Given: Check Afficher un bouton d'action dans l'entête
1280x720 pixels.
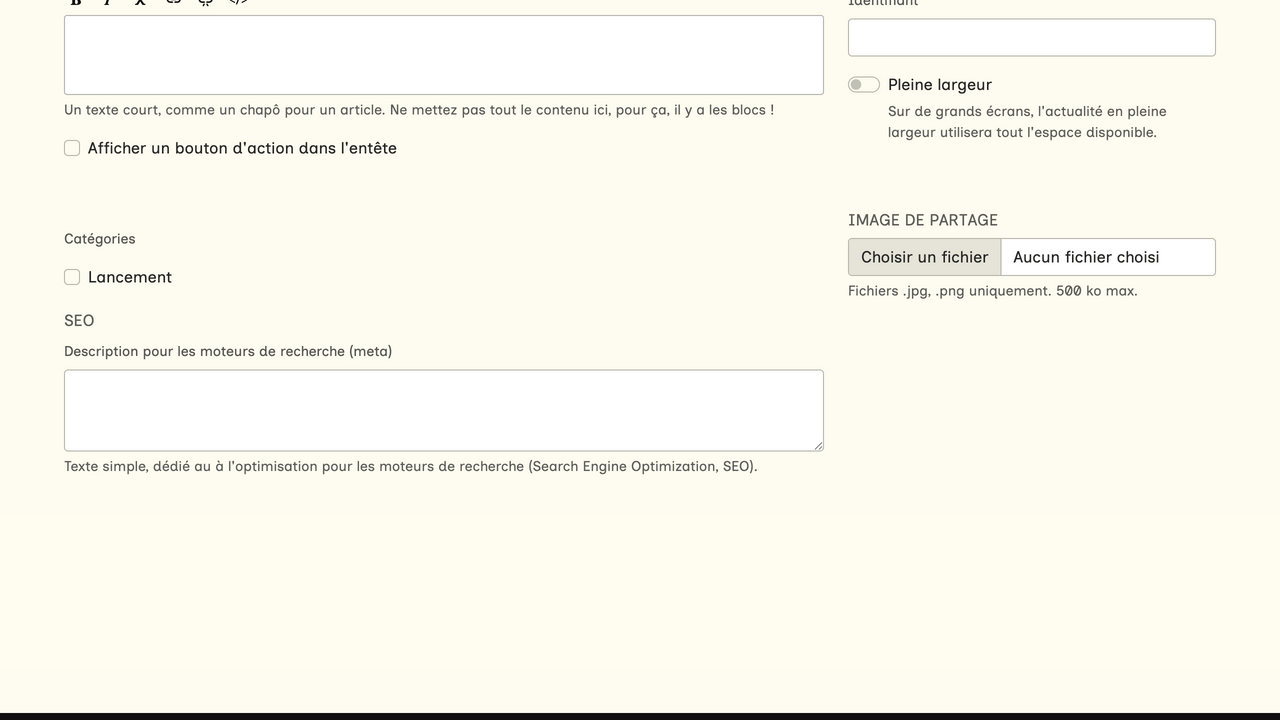Looking at the screenshot, I should 72,148.
